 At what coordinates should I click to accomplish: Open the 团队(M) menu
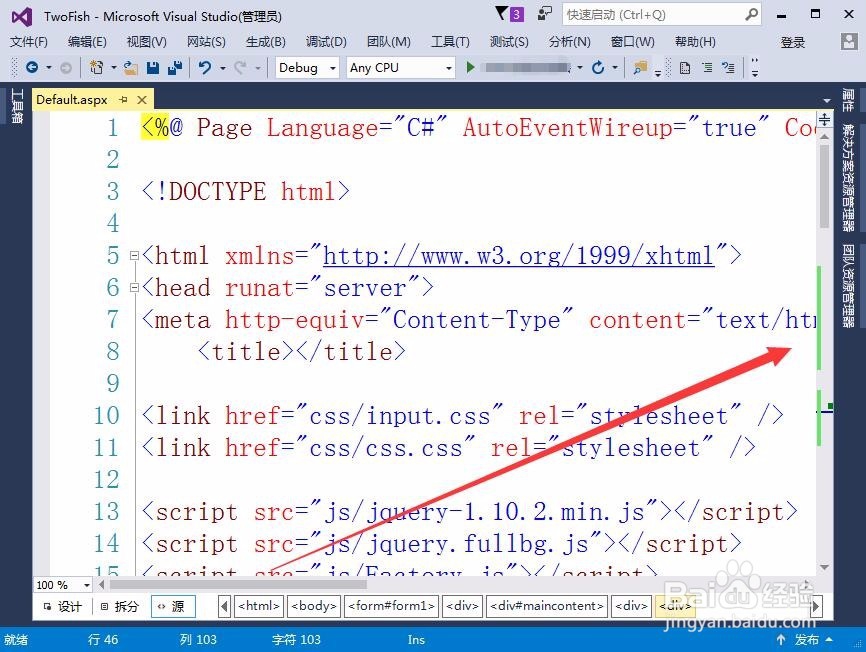coord(389,42)
